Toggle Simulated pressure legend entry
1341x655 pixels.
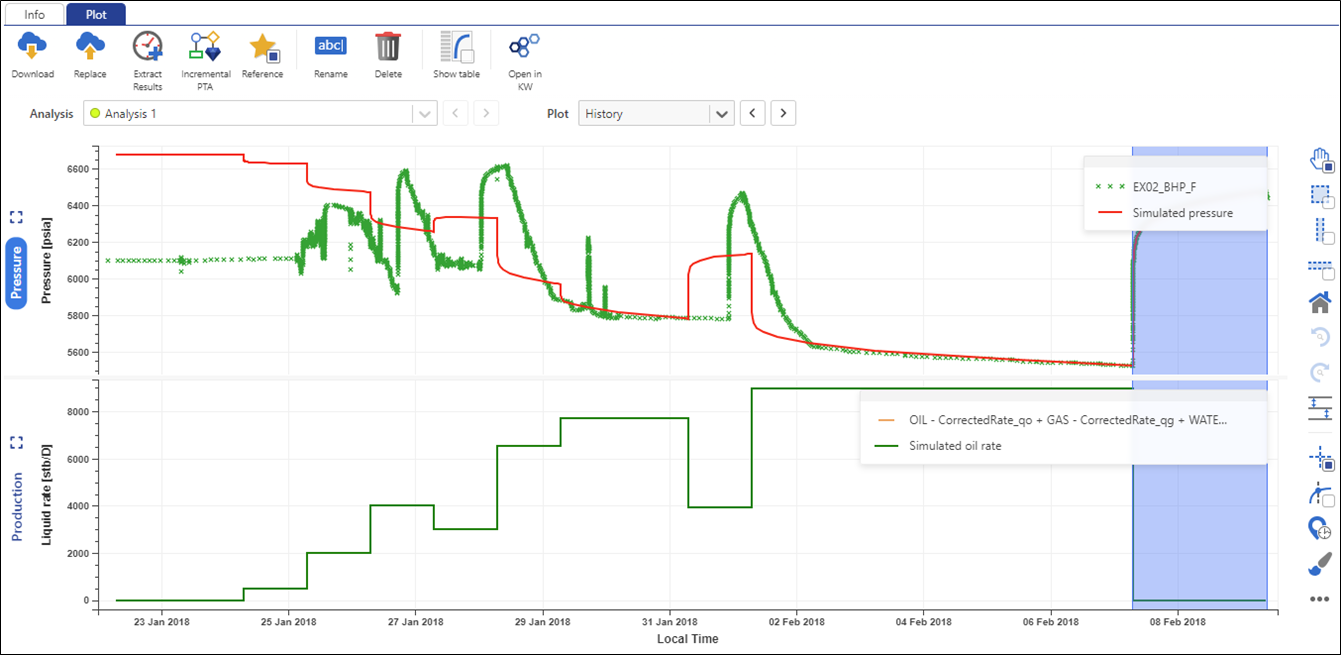pyautogui.click(x=1165, y=213)
